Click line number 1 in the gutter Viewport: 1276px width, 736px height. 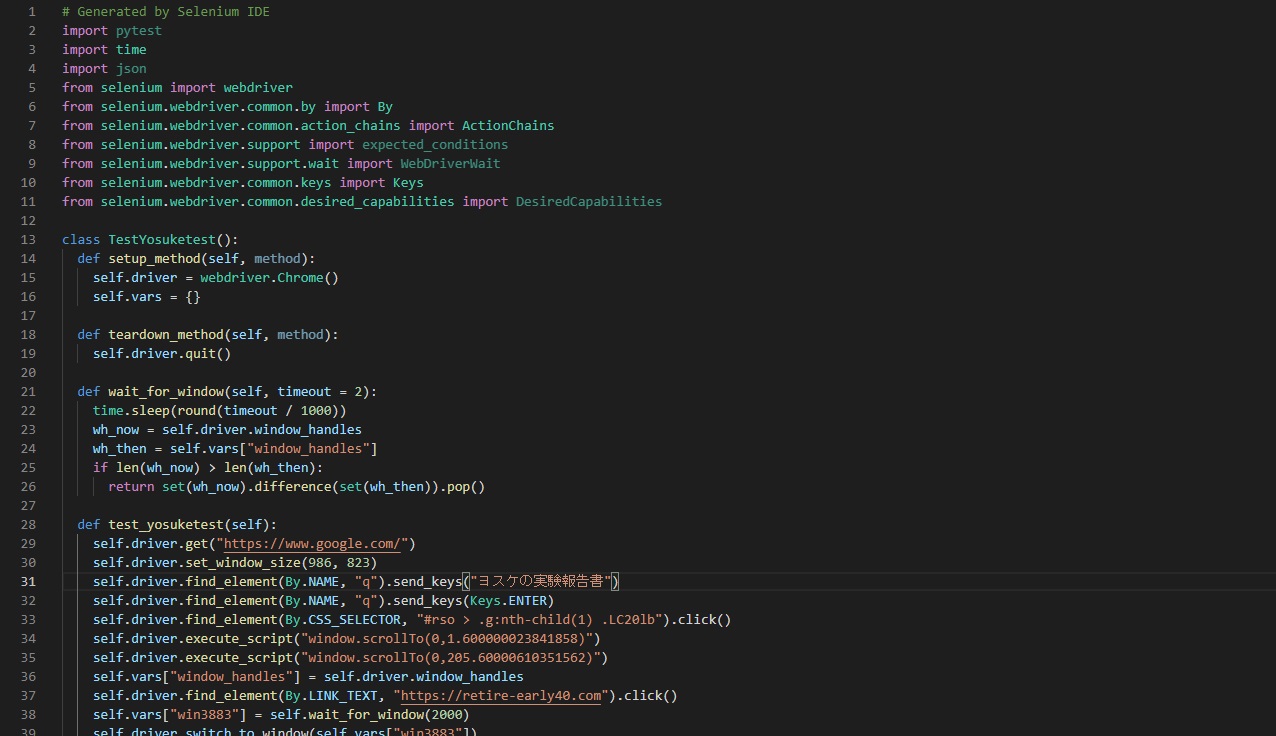32,12
